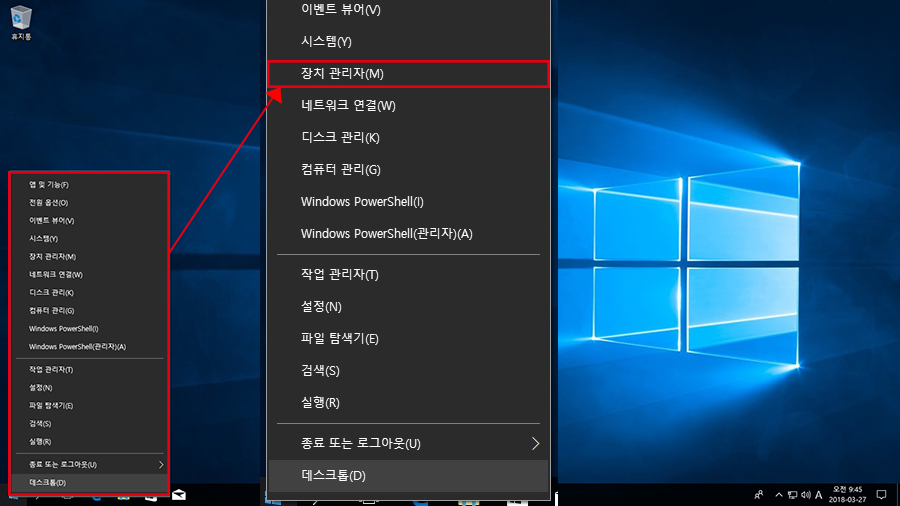Expand the 종료 또는 로그아웃 arrow in the enlarged menu

pos(535,443)
